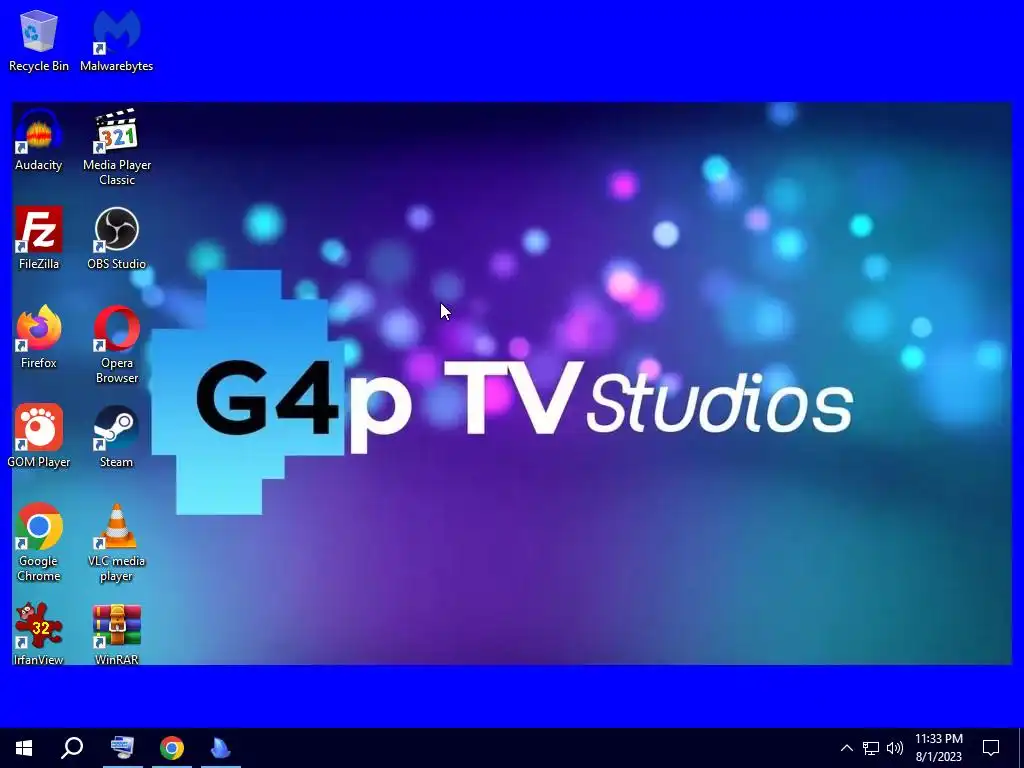
Task: Select the IrfanView desktop shortcut
Action: [x=39, y=634]
